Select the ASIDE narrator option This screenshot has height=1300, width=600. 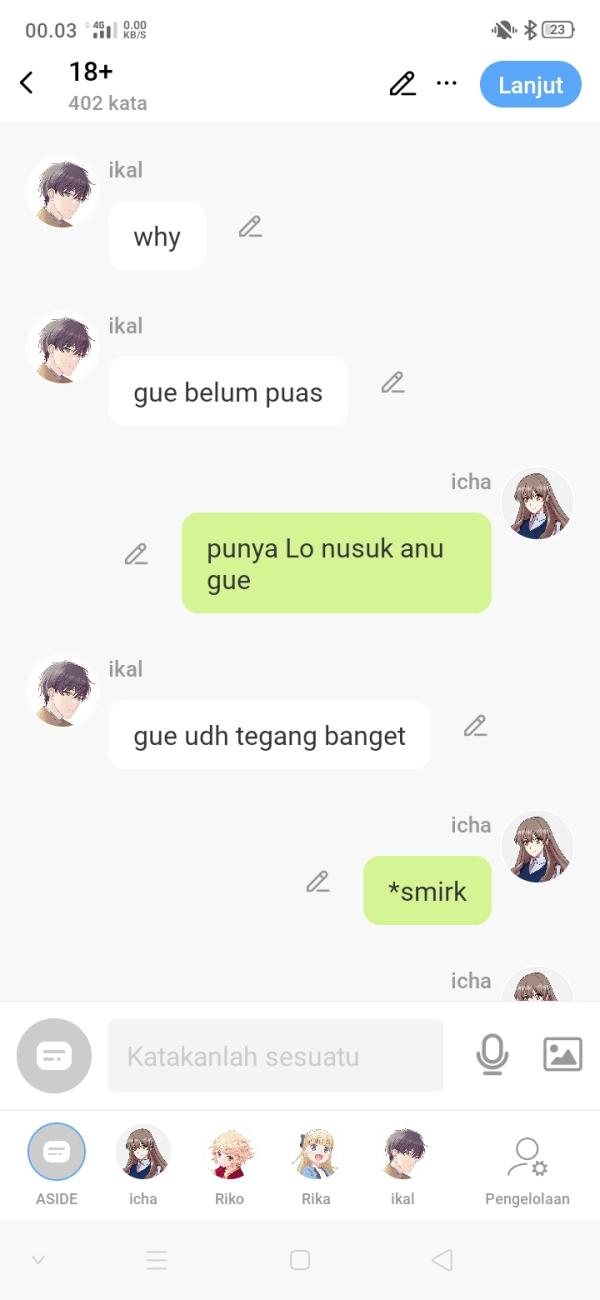tap(57, 1164)
